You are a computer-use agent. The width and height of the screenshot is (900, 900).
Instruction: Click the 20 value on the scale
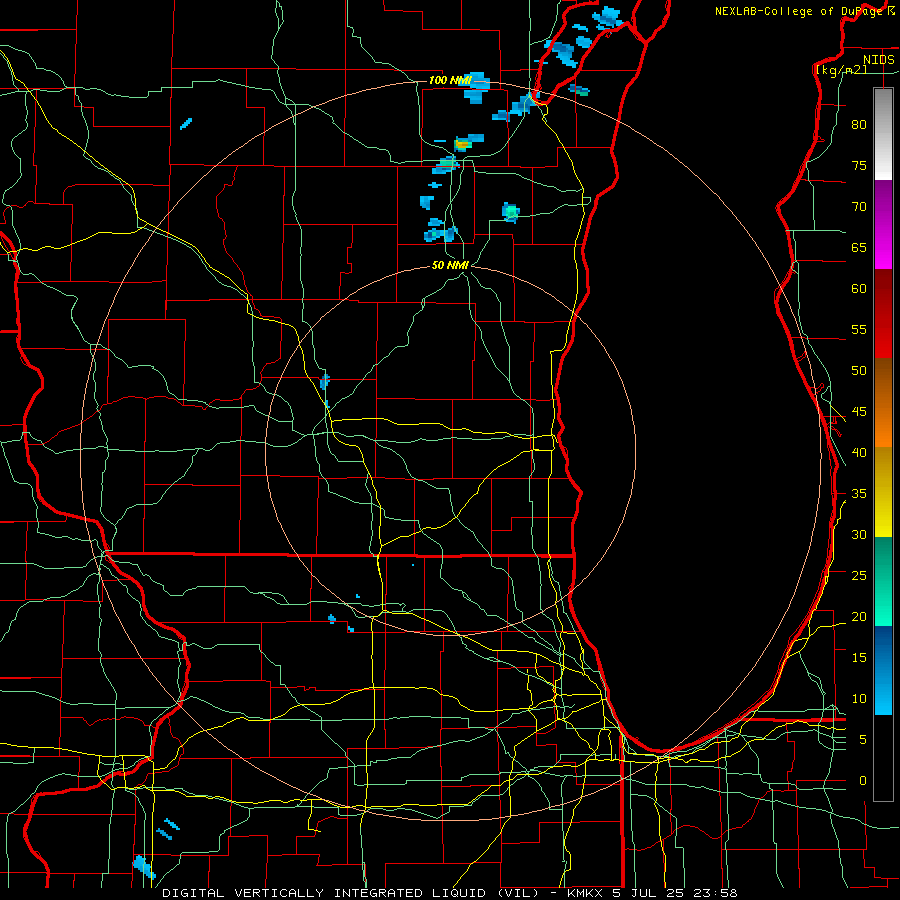(859, 617)
